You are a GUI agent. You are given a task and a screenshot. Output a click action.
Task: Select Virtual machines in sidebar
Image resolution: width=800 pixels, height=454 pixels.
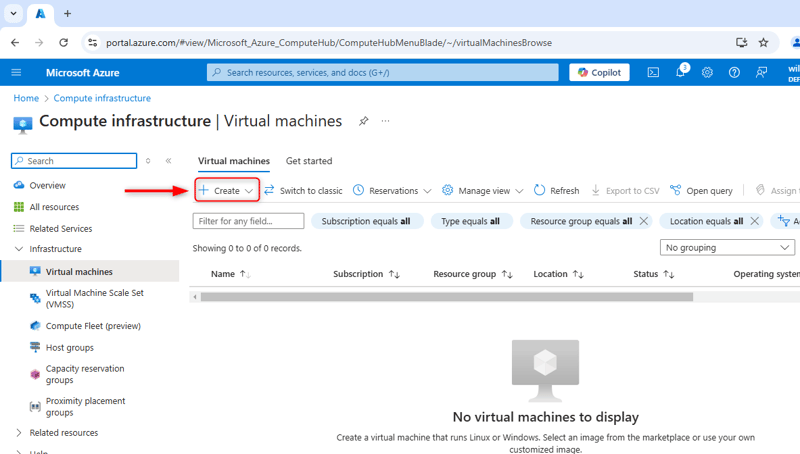pyautogui.click(x=90, y=272)
